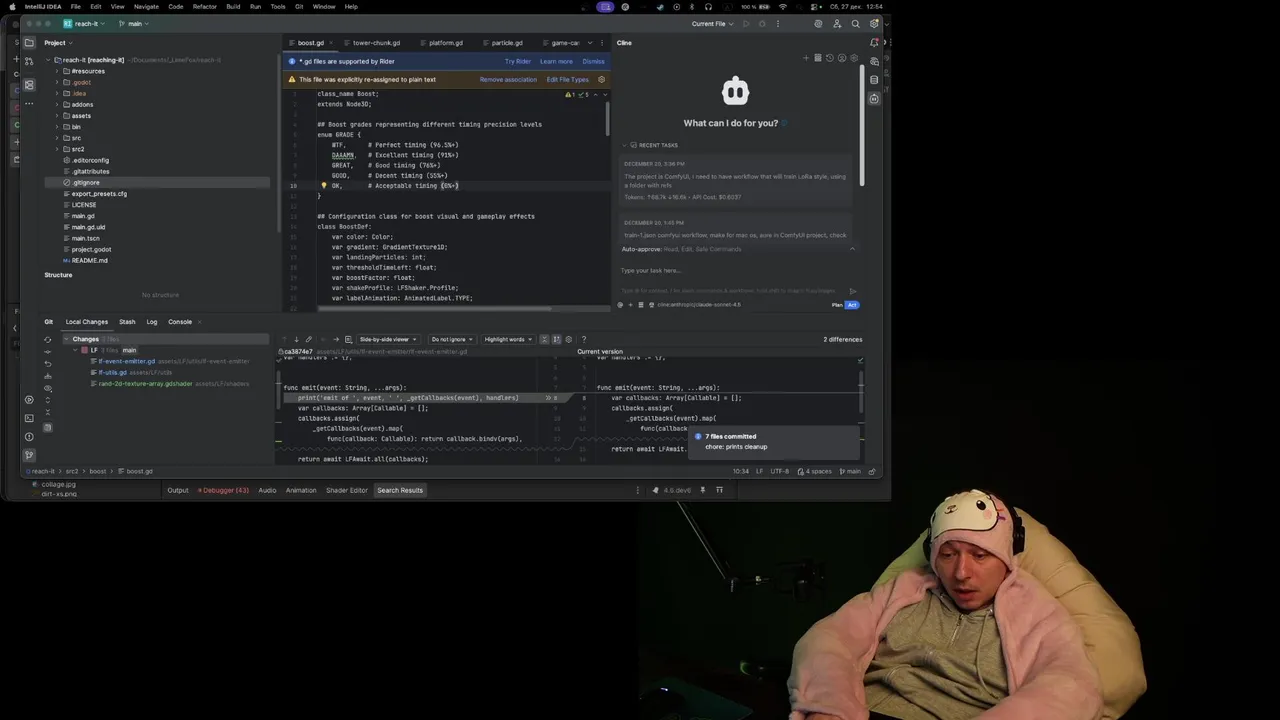Image resolution: width=1280 pixels, height=720 pixels.
Task: Open the top toolbar More Actions menu
Action: (x=776, y=24)
